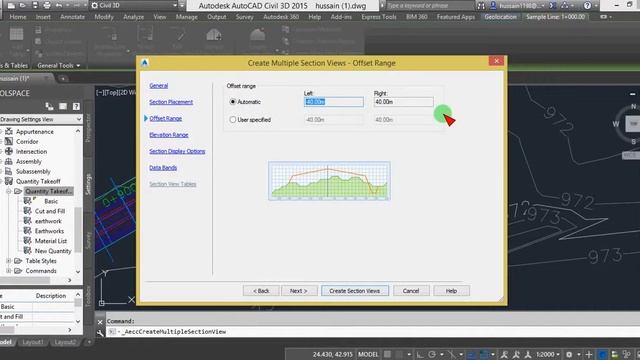Image resolution: width=640 pixels, height=360 pixels.
Task: Open the Data Bands page link
Action: 163,167
